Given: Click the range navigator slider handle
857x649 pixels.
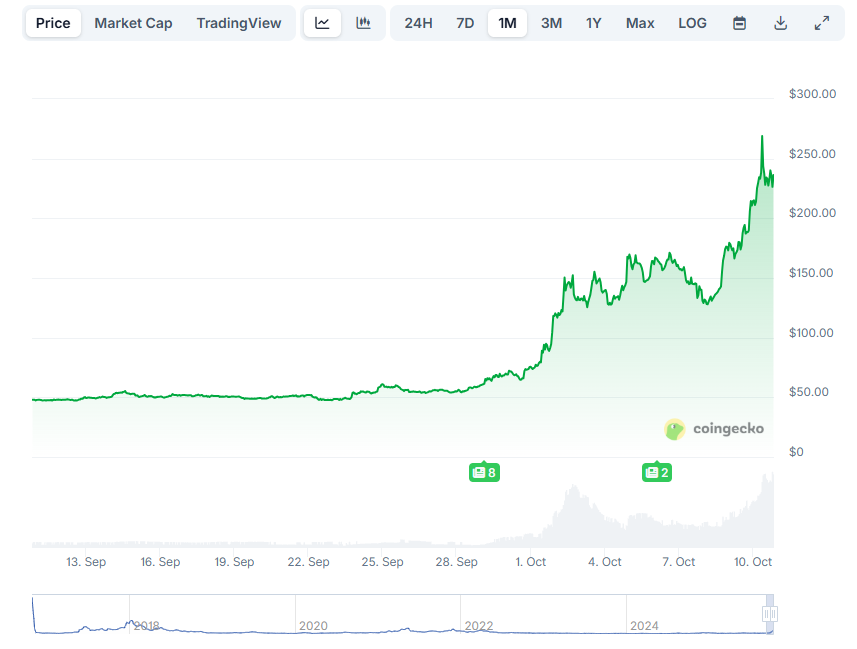Looking at the screenshot, I should 769,614.
